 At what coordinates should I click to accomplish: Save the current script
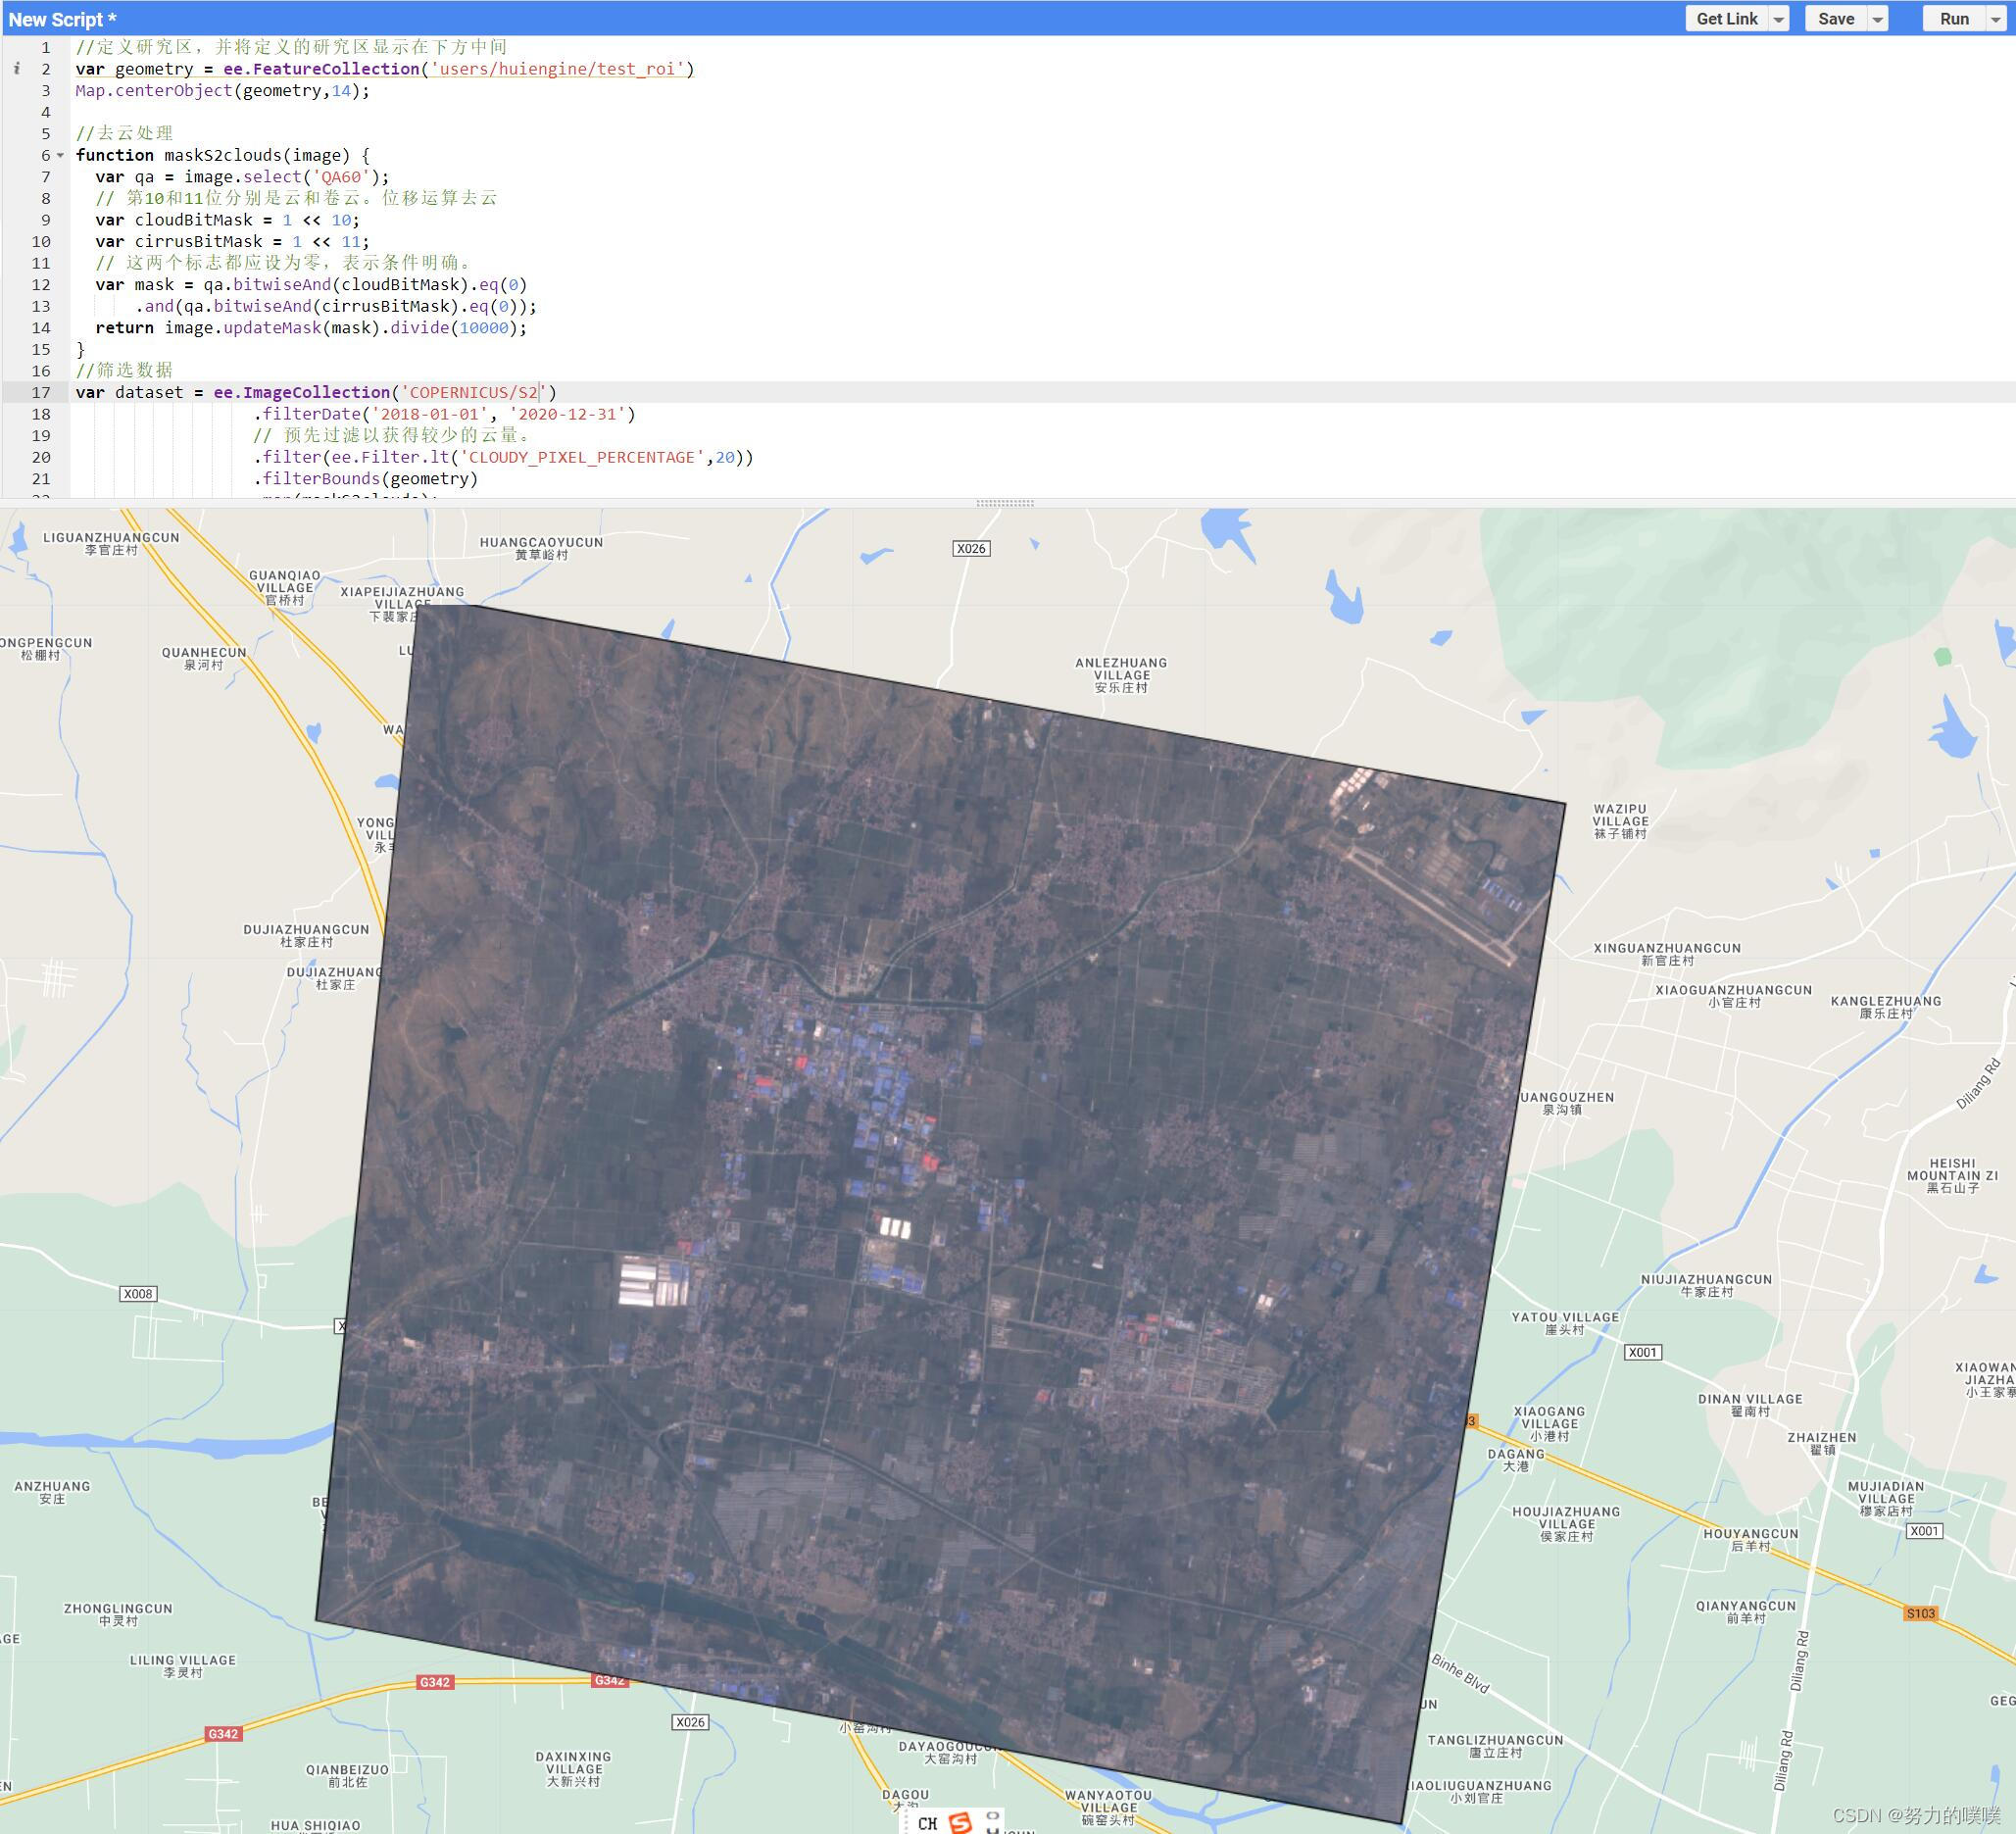click(x=1837, y=18)
